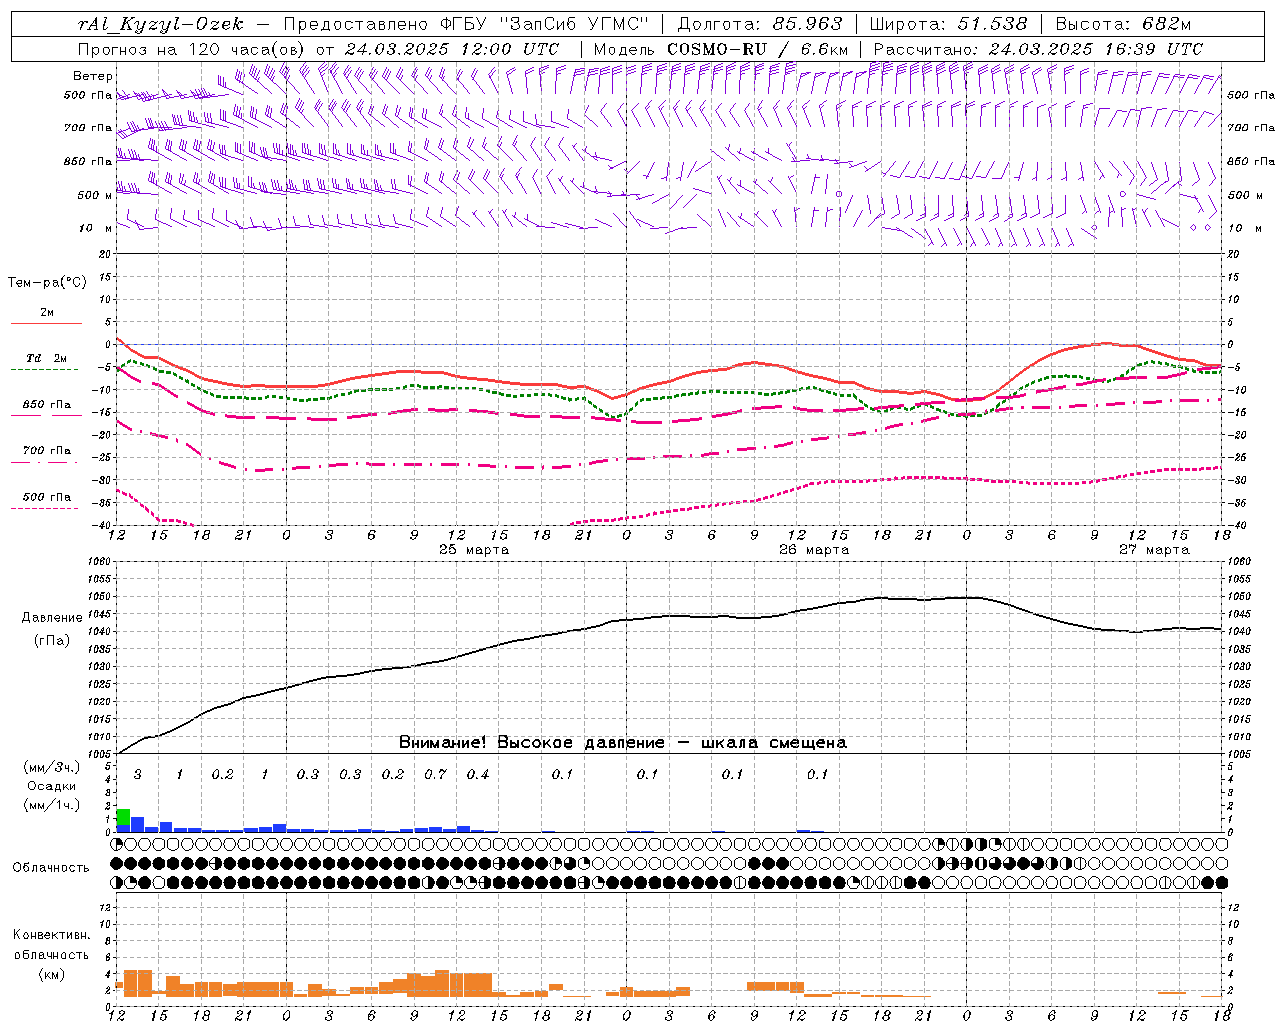Click the line sample under temperature 850 гПа legend
Image resolution: width=1280 pixels, height=1024 pixels.
pos(46,415)
